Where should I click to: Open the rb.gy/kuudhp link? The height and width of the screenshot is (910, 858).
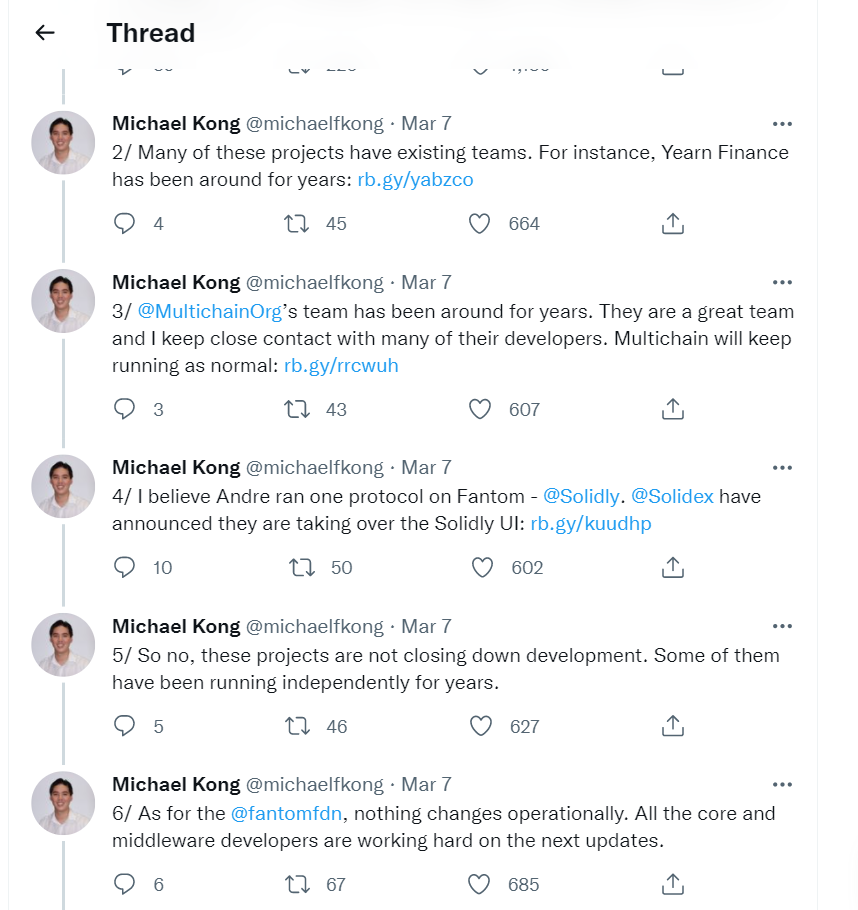[591, 523]
